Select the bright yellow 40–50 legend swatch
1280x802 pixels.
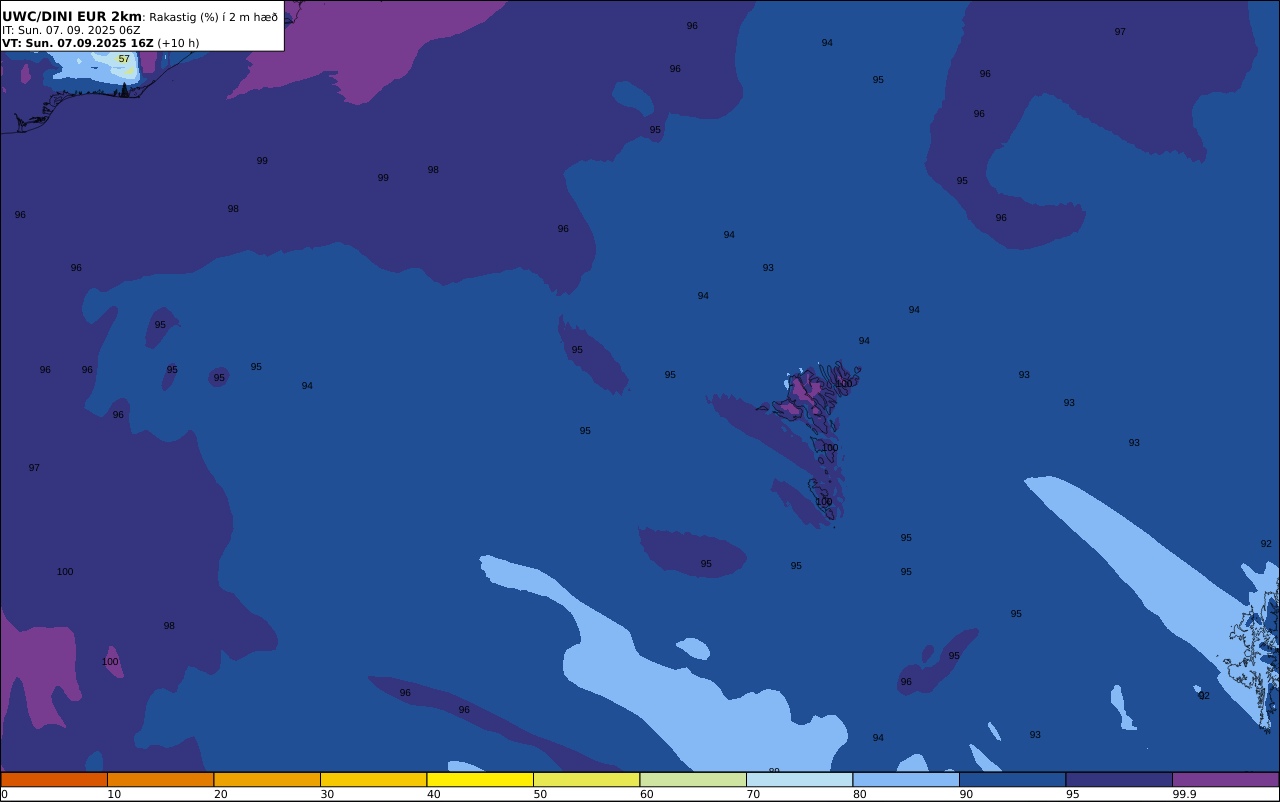click(480, 779)
